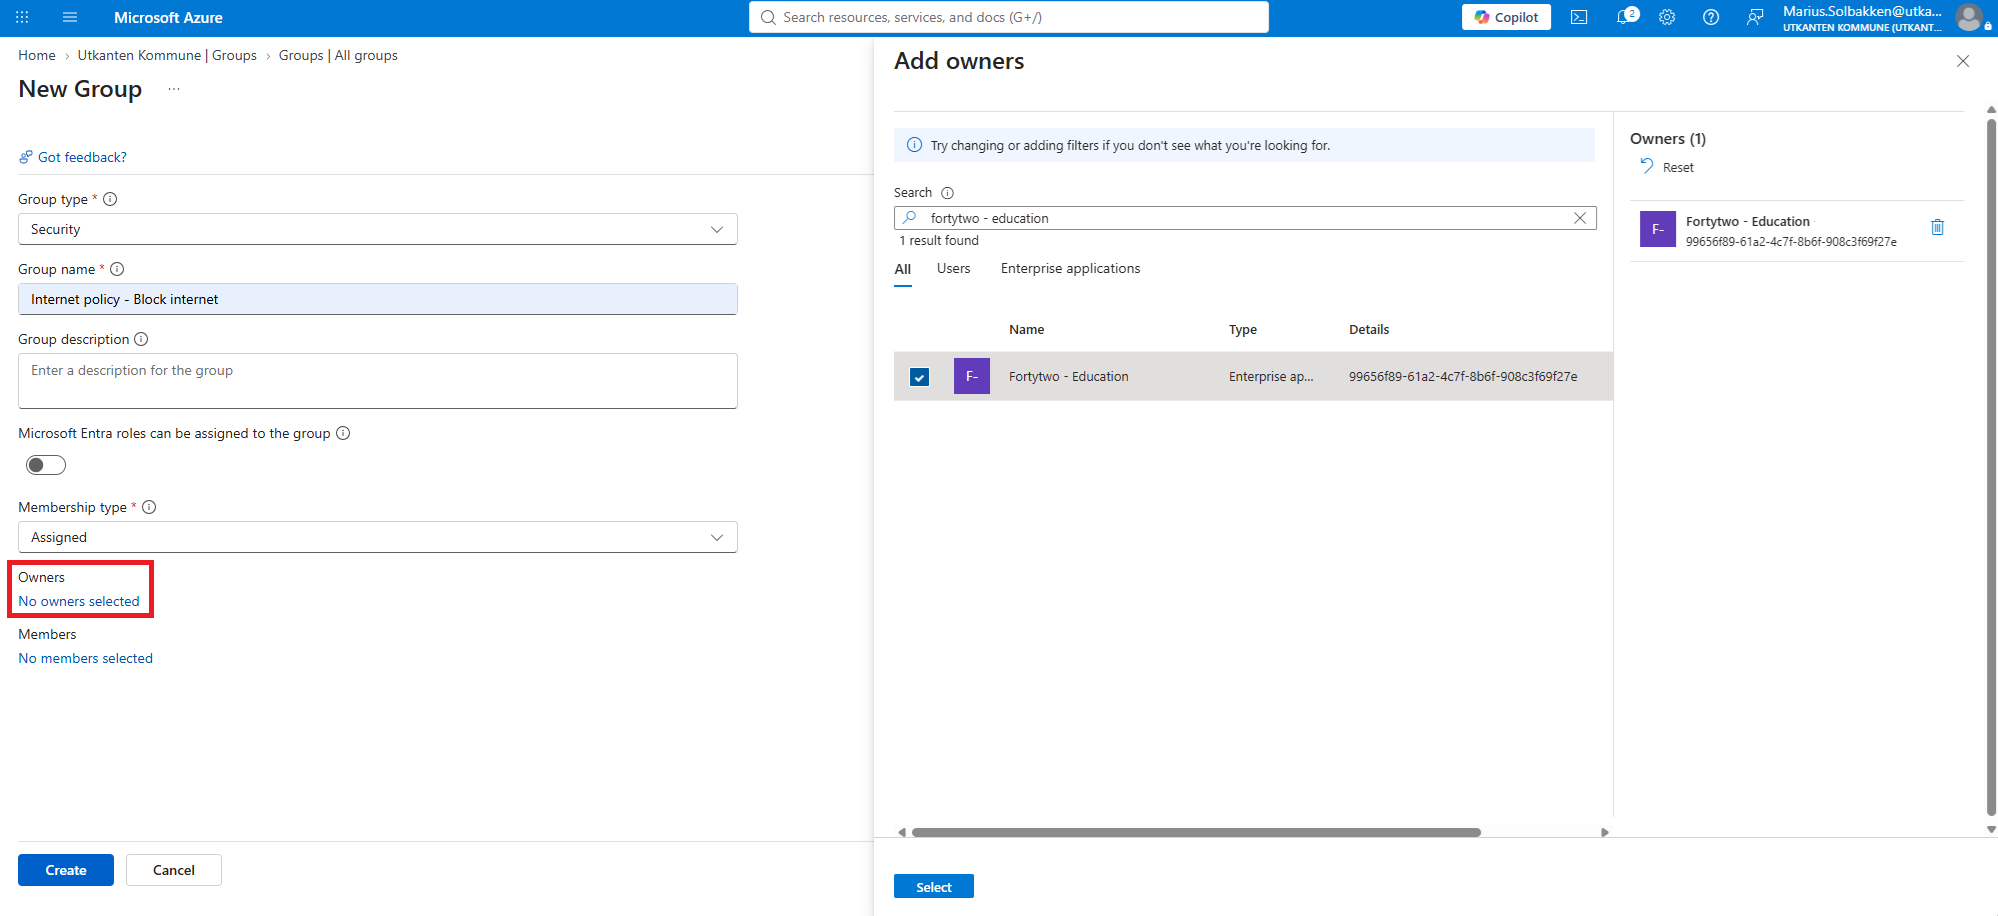This screenshot has width=1998, height=916.
Task: Click the scroll right arrow of horizontal scrollbar
Action: tap(1605, 832)
